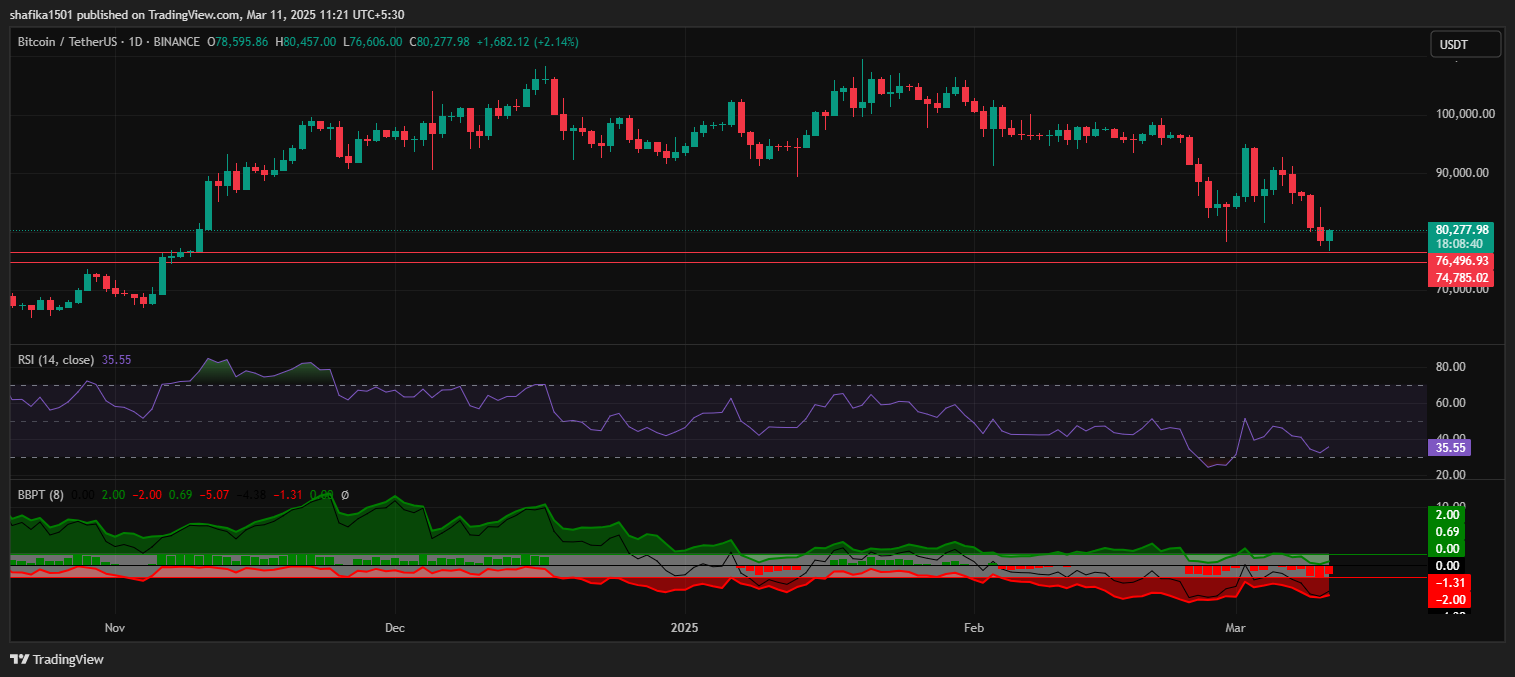This screenshot has width=1515, height=677.
Task: Open the USDT currency selector
Action: (1464, 44)
